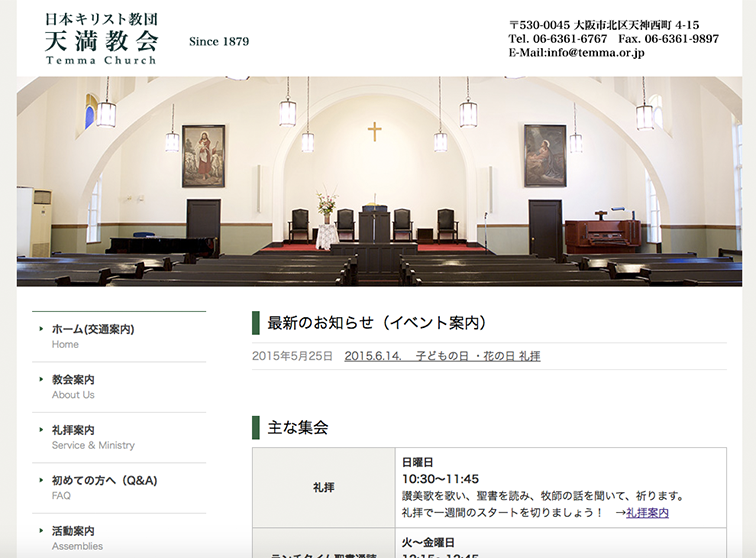Select 礼拝案内 Service & Ministry in sidebar

[x=73, y=430]
